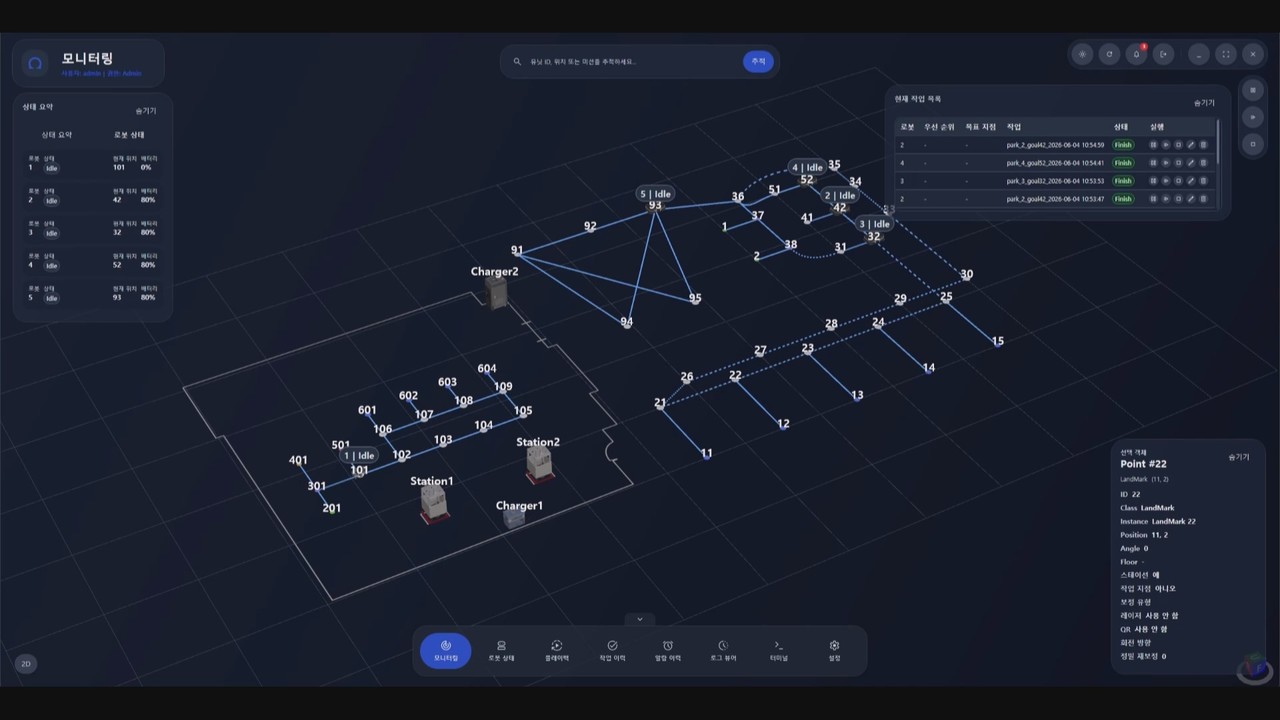This screenshot has width=1280, height=720.
Task: Click the search magnifier icon
Action: [x=517, y=62]
